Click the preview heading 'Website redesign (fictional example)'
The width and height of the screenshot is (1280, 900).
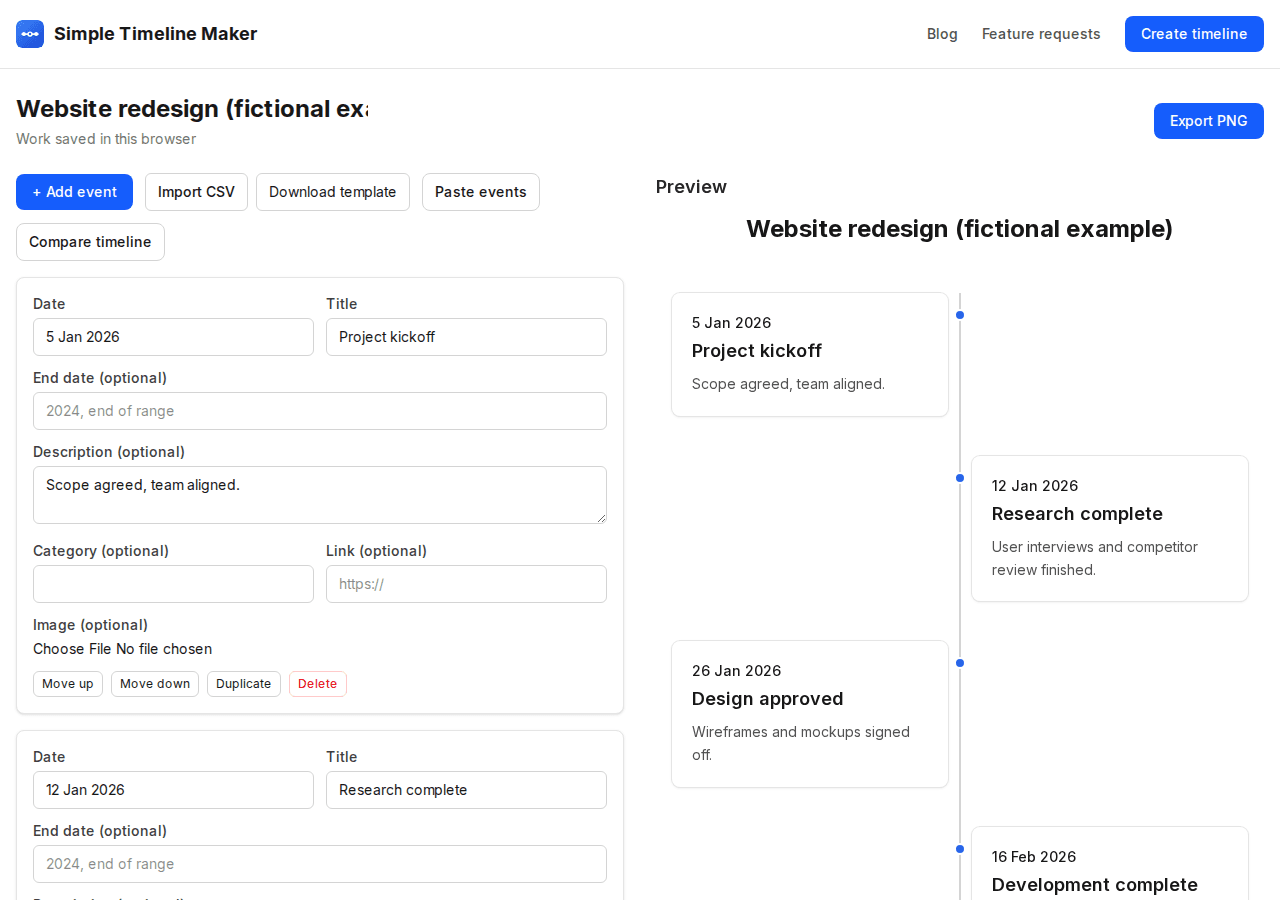(960, 229)
